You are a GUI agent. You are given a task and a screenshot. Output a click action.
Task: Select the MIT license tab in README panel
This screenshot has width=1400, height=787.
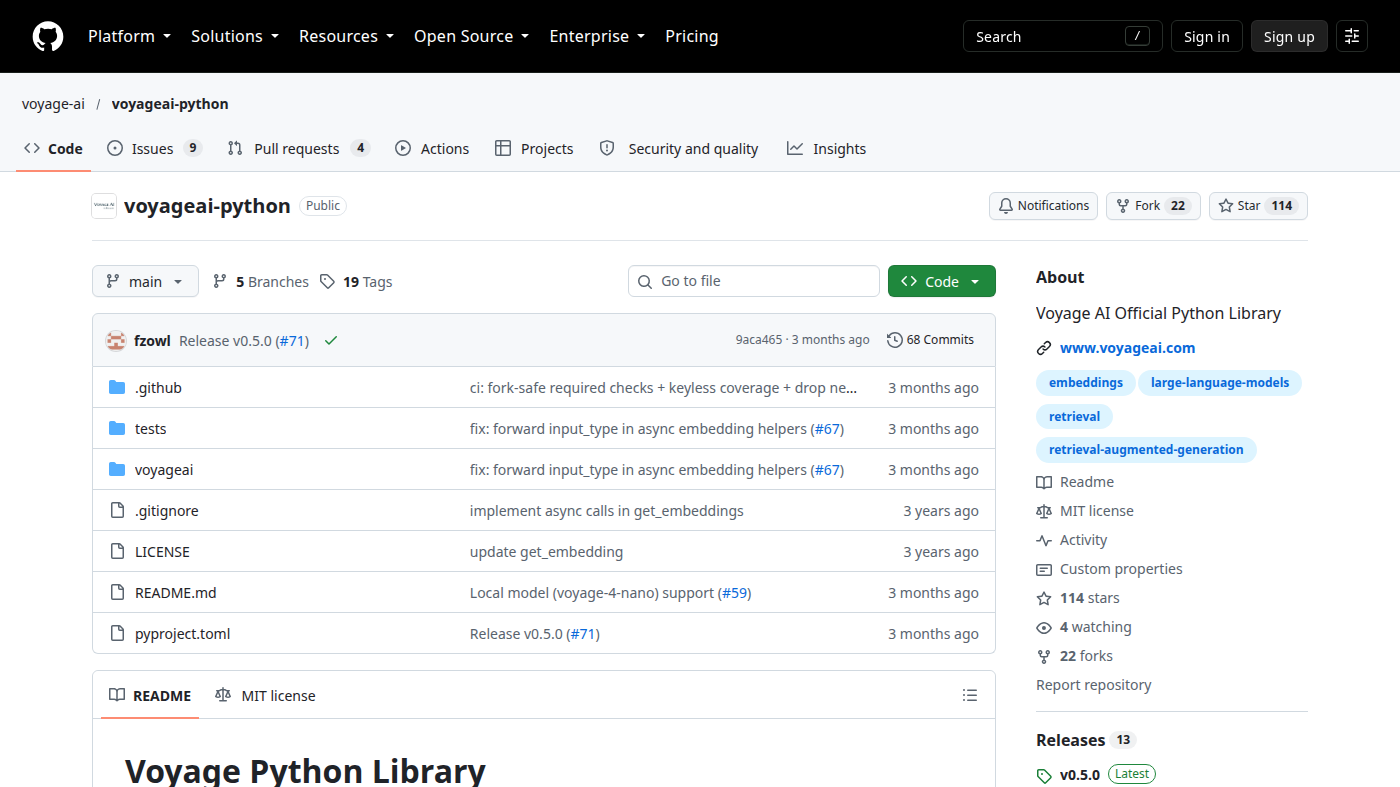tap(265, 695)
